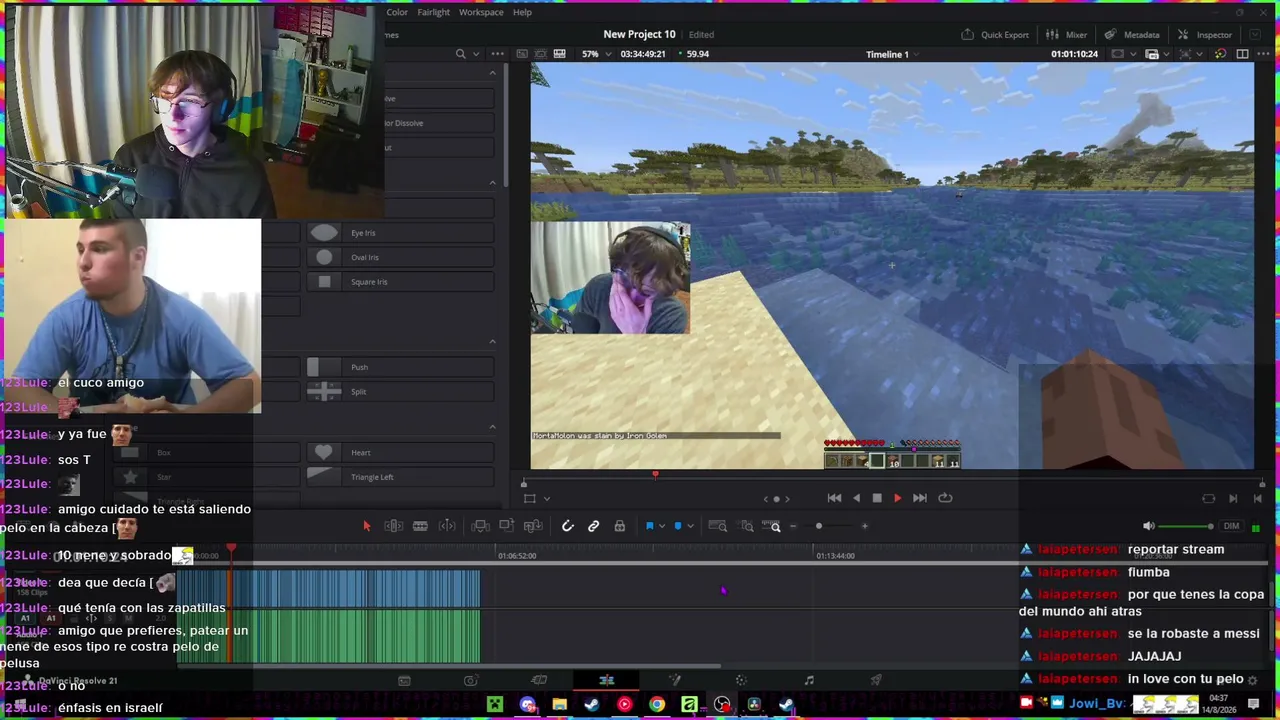The image size is (1280, 720).
Task: Mute audio with the speaker icon
Action: (1149, 526)
